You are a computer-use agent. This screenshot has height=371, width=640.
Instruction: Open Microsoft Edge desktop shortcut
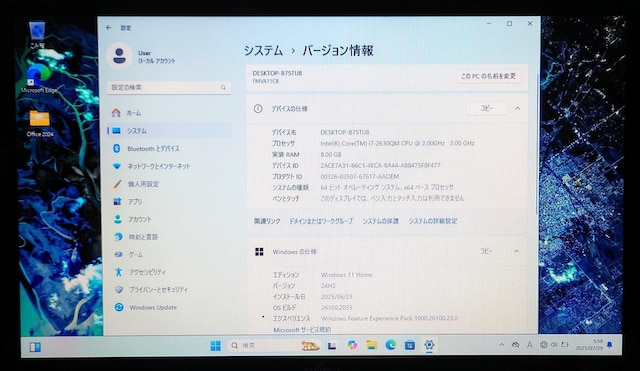[x=39, y=78]
